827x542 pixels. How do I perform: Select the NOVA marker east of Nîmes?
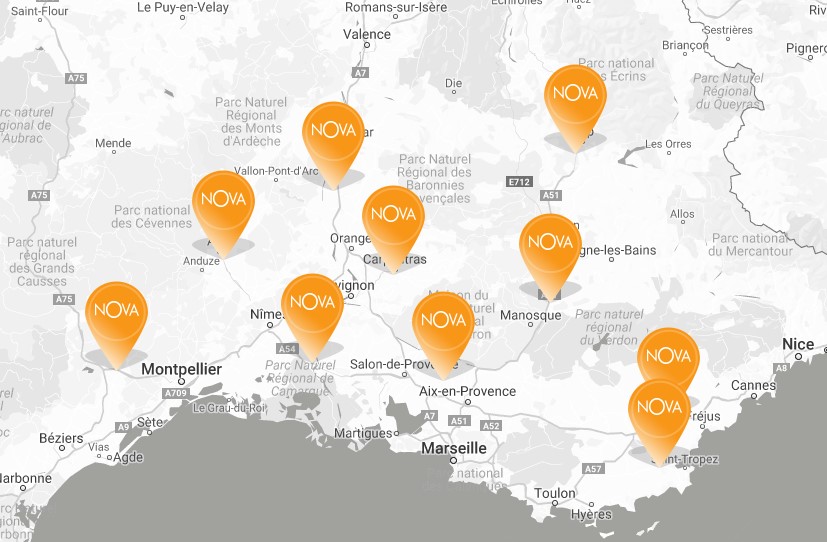point(312,302)
